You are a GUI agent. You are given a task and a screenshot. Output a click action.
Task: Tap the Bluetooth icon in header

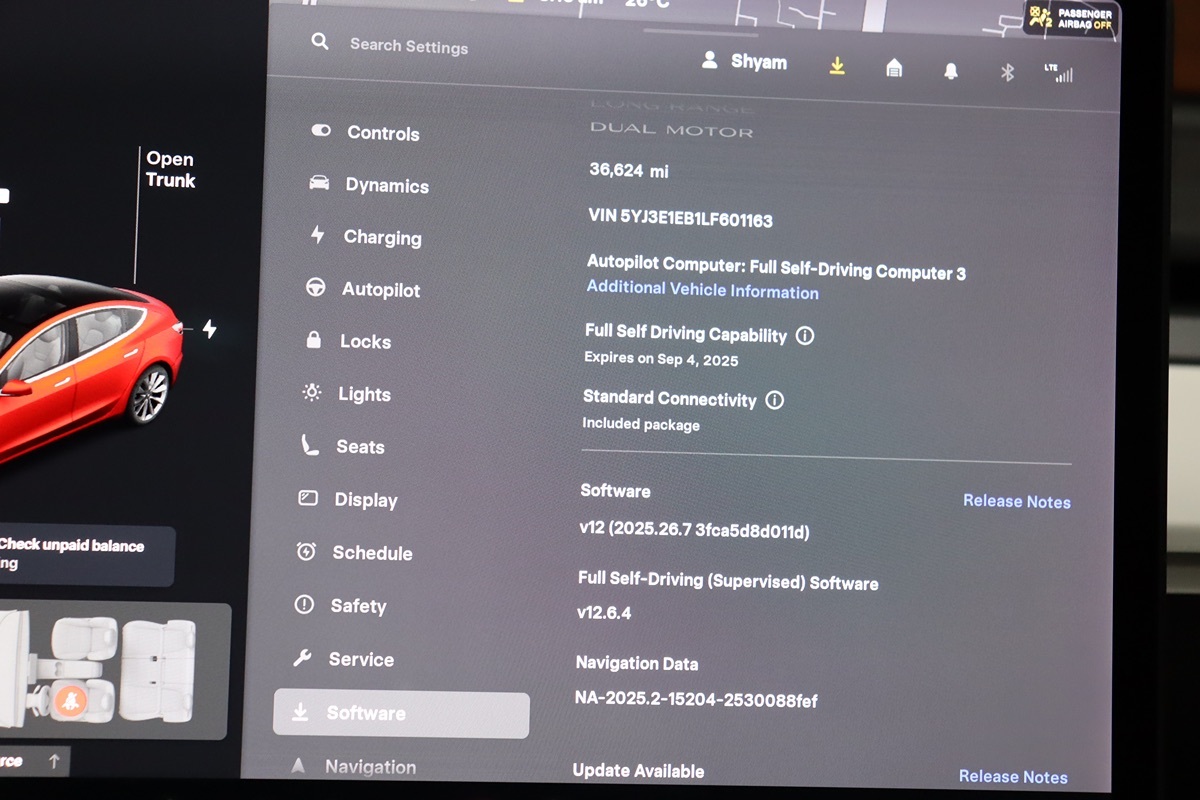(1008, 72)
